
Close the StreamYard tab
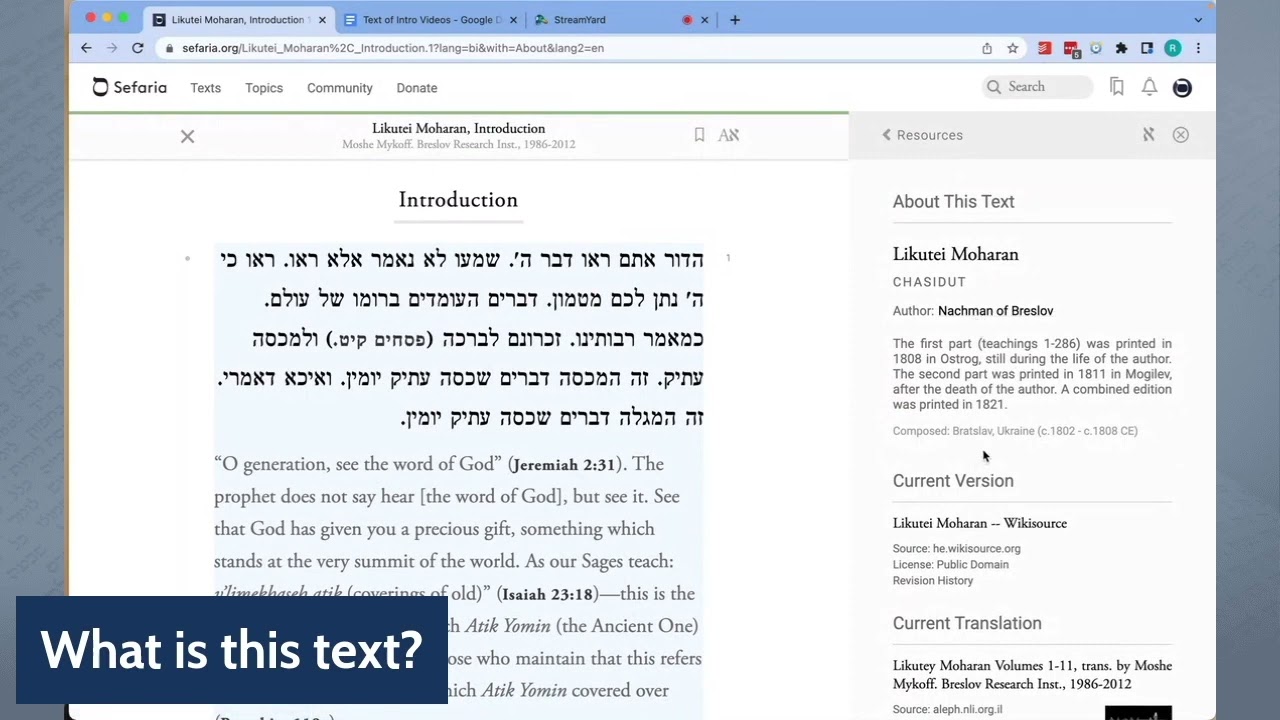tap(704, 20)
